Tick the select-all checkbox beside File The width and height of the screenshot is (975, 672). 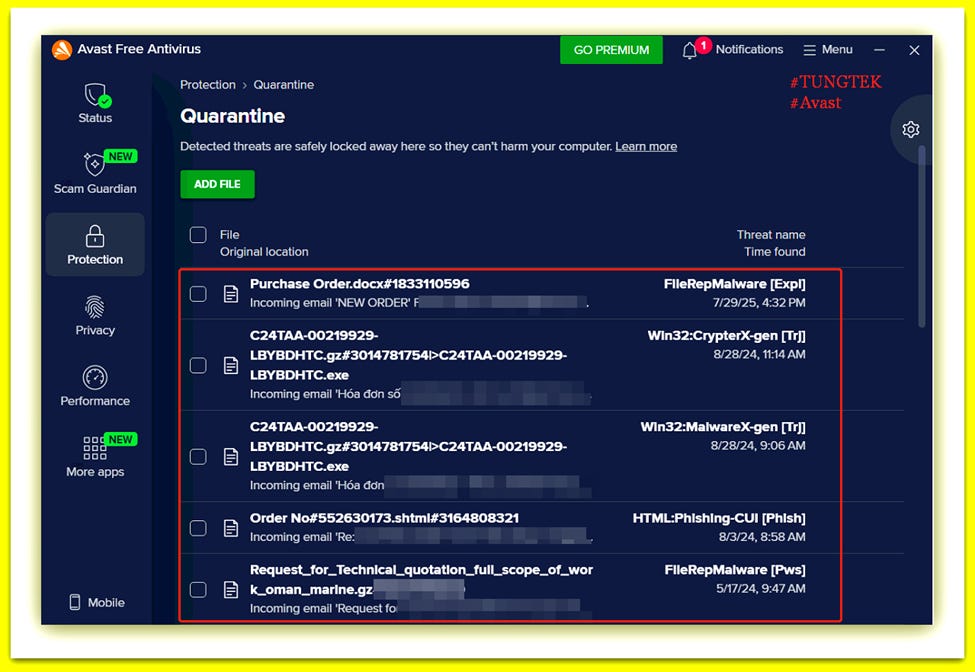pos(198,234)
